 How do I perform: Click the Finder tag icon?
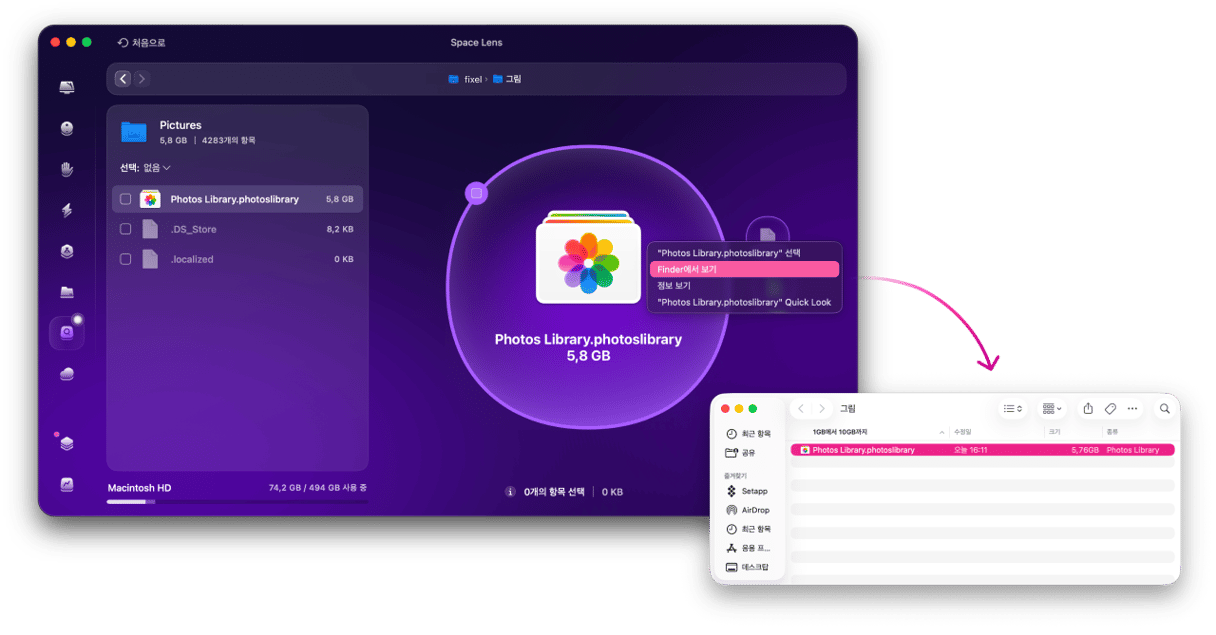coord(1110,409)
